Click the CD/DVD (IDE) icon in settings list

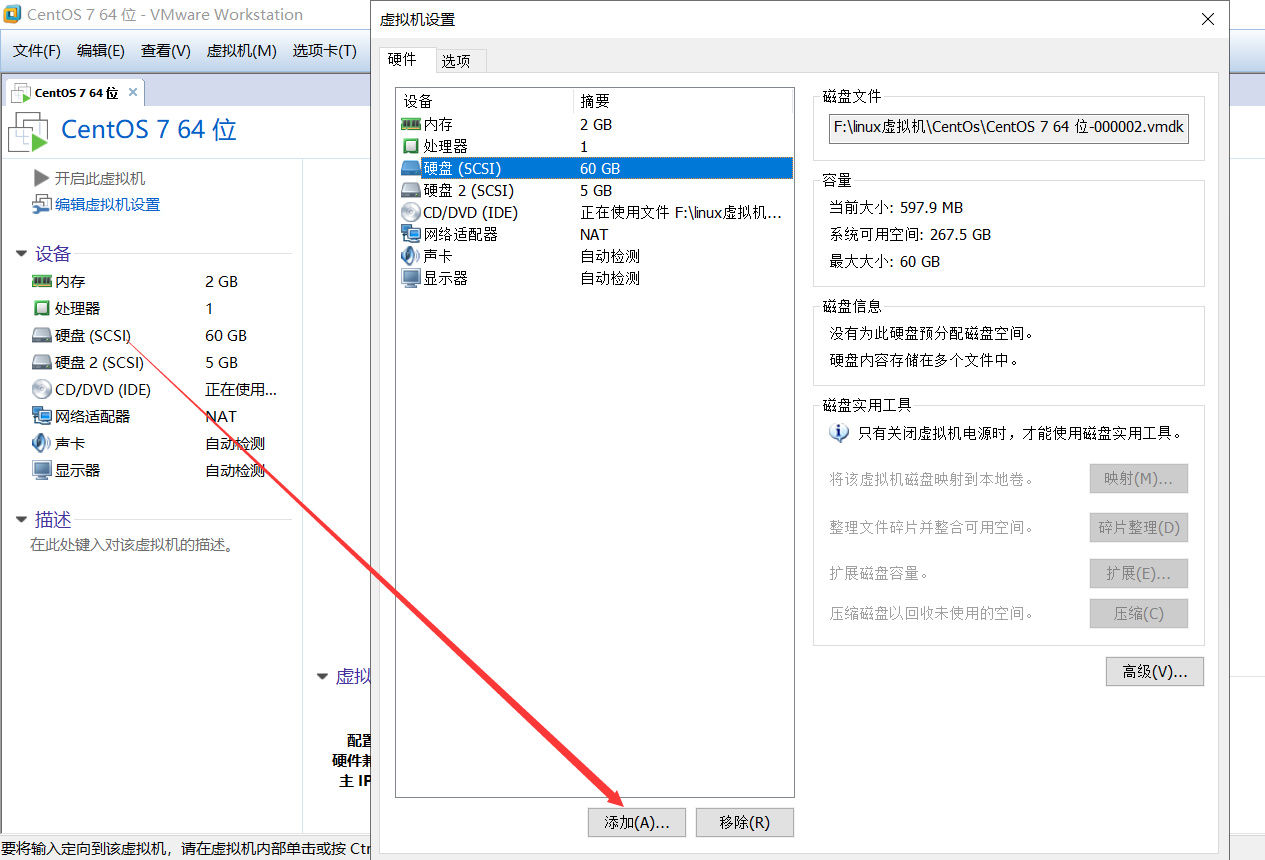[x=411, y=213]
